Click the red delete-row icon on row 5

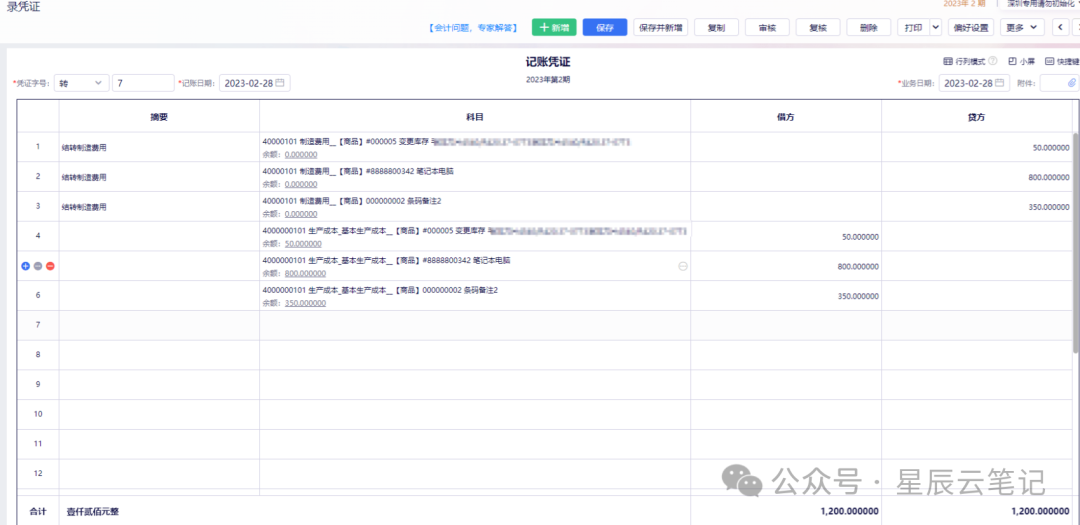[x=50, y=266]
